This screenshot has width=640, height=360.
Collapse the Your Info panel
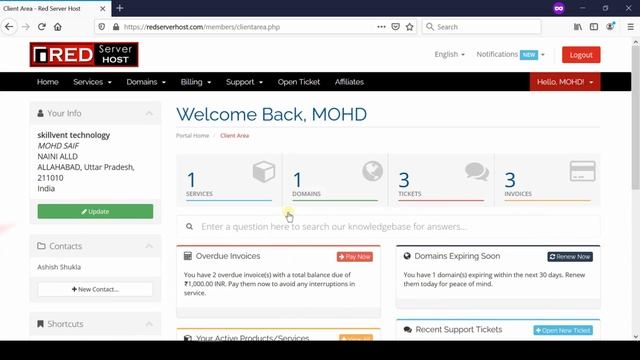point(149,113)
